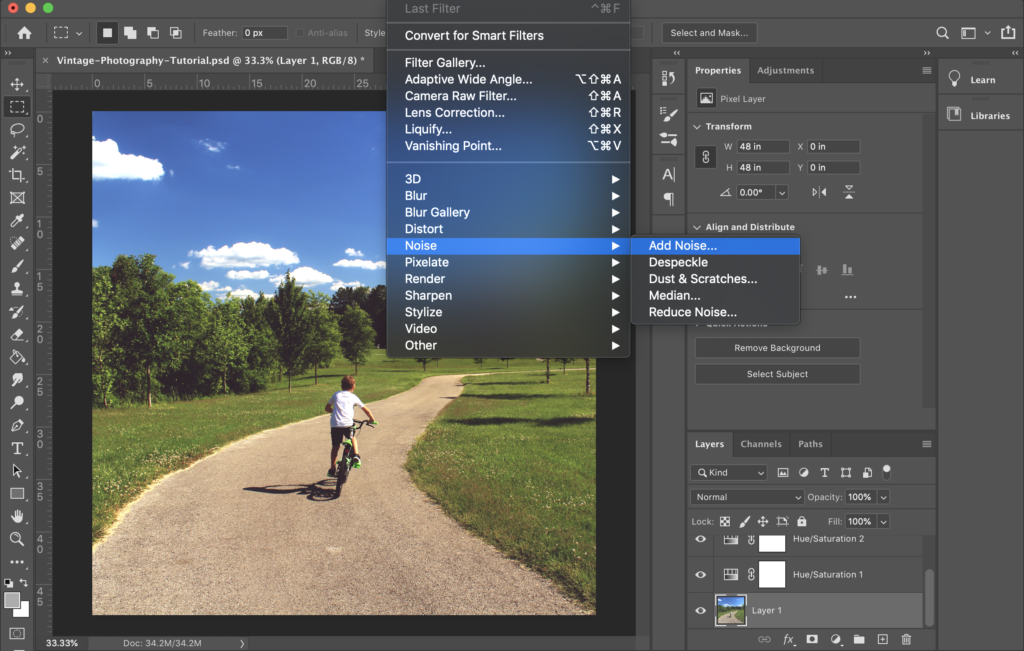Click the Select Subject button
Screen dimensions: 1024x651
pos(777,374)
